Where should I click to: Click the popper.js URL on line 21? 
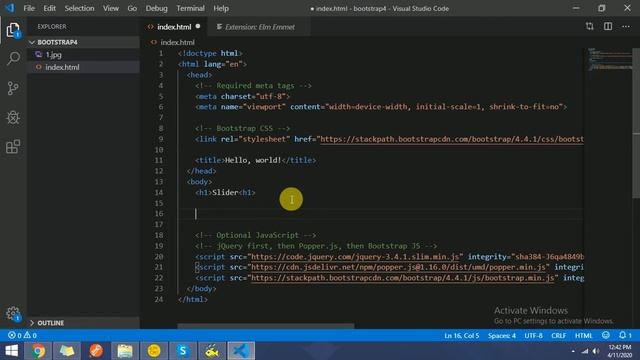(398, 267)
